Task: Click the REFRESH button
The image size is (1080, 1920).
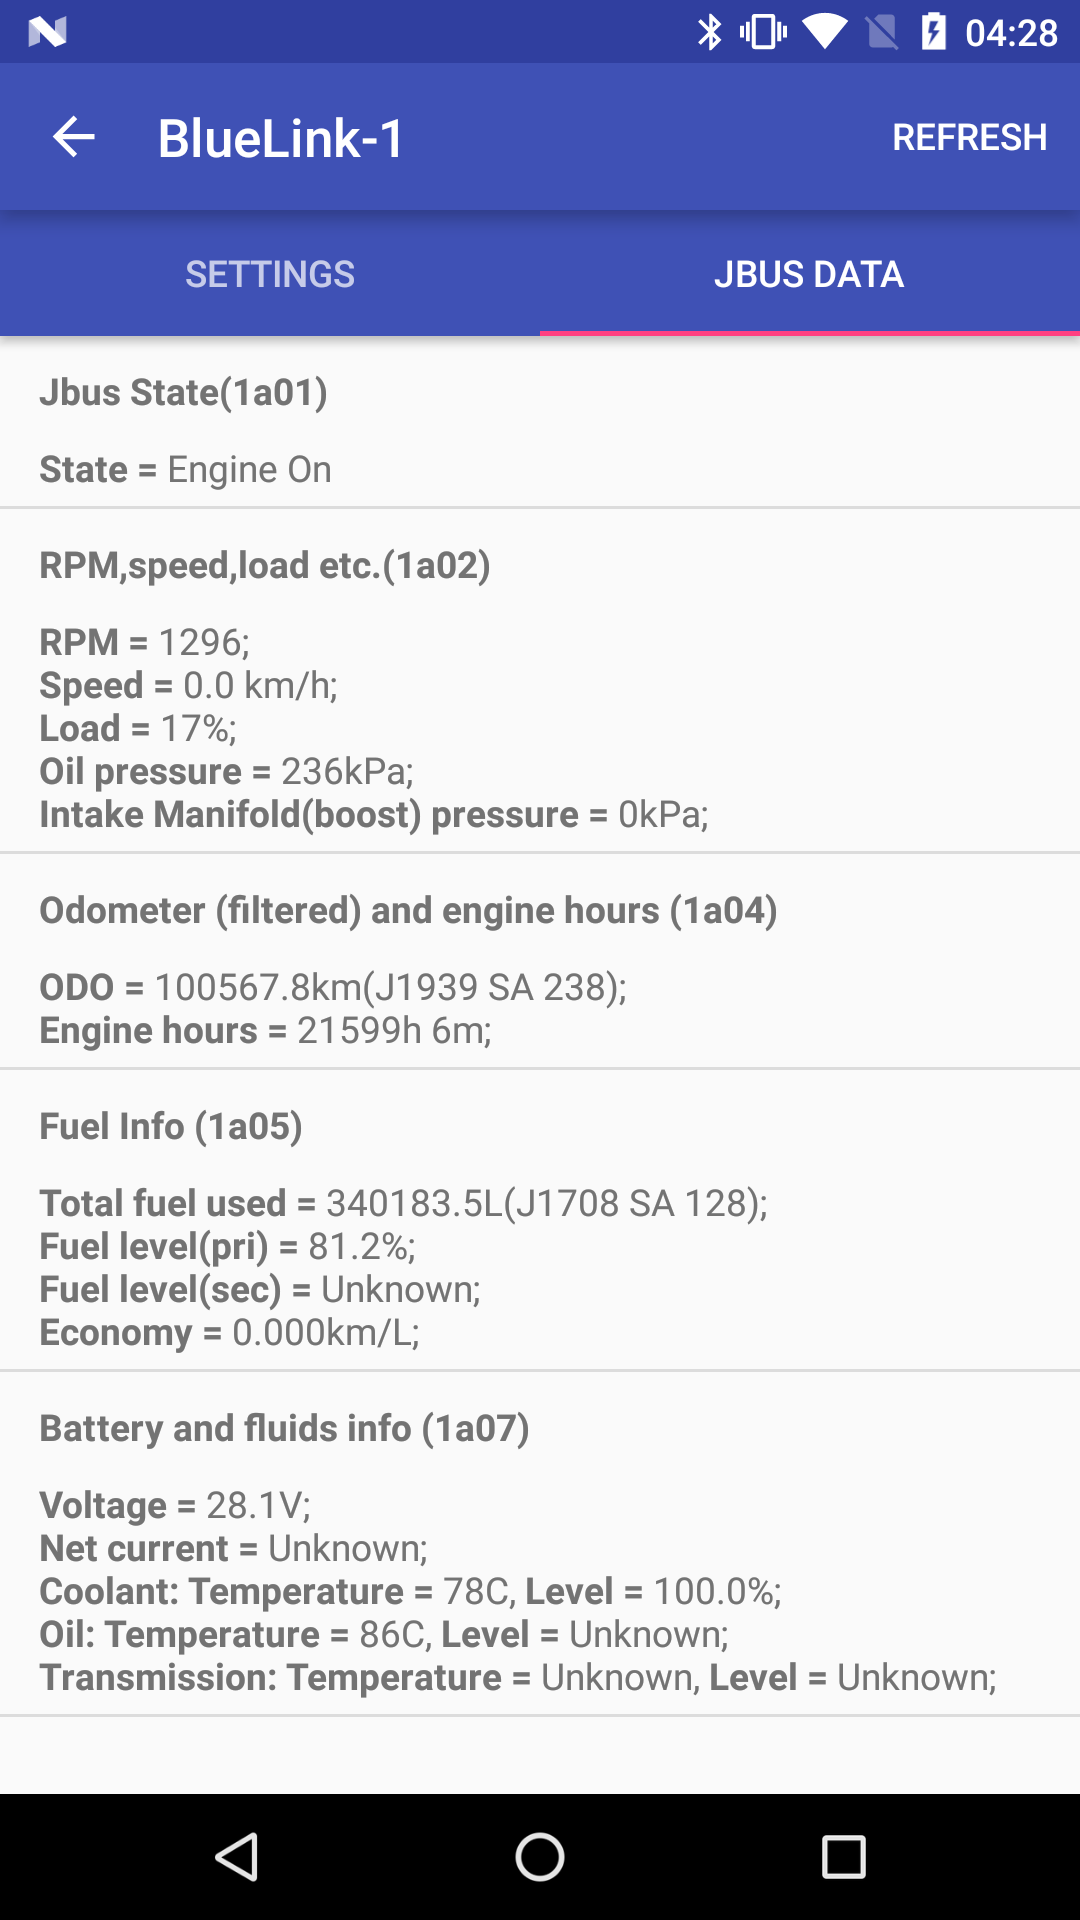Action: 969,137
